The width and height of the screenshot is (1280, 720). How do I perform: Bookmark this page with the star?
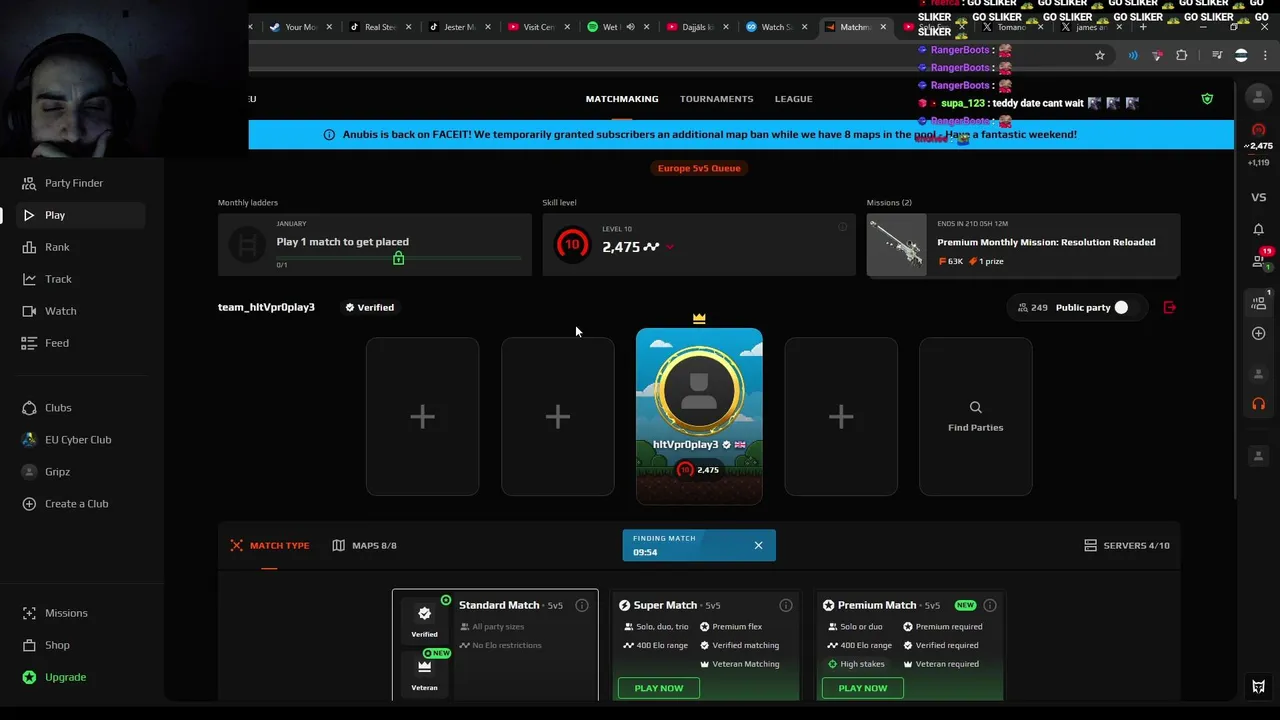tap(1100, 56)
